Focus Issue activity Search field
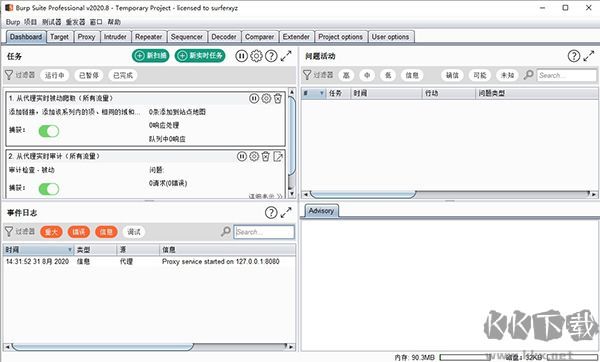The image size is (600, 362). coord(567,75)
